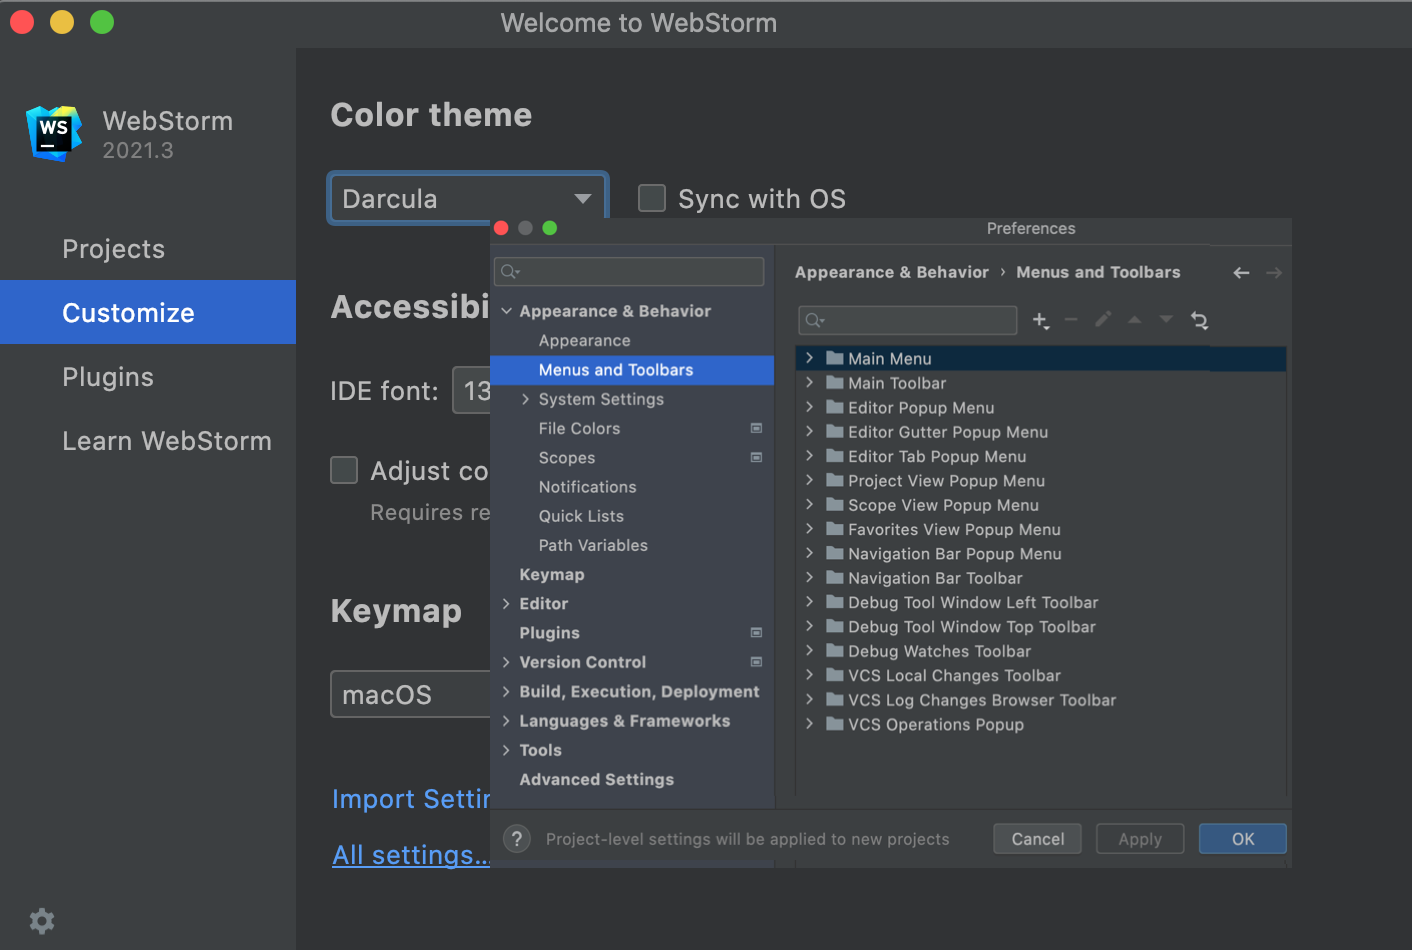
Task: Click the settings search input field
Action: tap(629, 271)
